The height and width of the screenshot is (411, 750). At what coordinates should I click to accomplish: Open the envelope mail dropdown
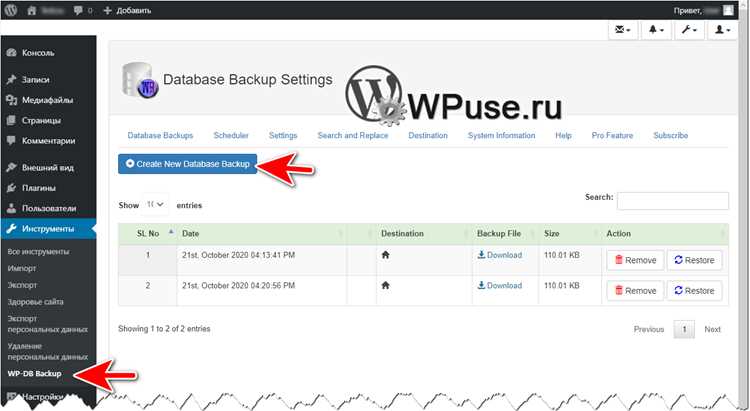pos(623,30)
